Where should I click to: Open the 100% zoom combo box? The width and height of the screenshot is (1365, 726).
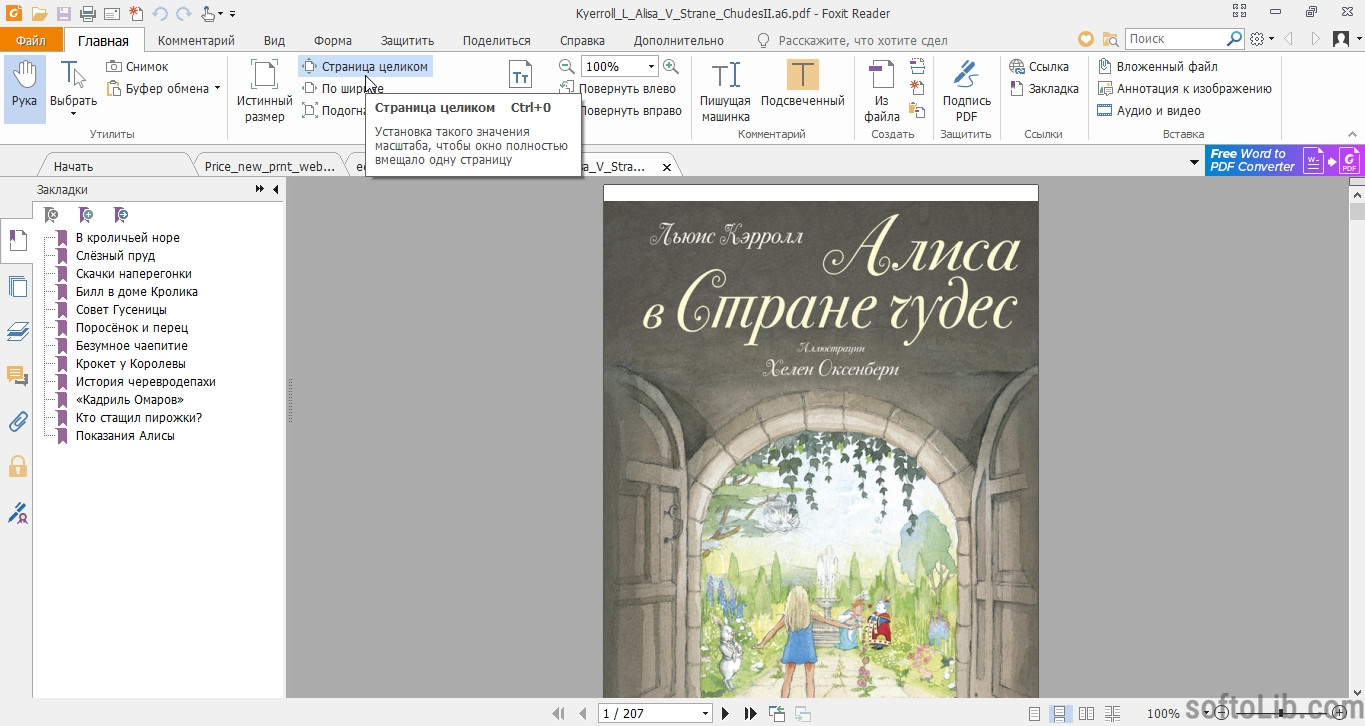click(619, 66)
